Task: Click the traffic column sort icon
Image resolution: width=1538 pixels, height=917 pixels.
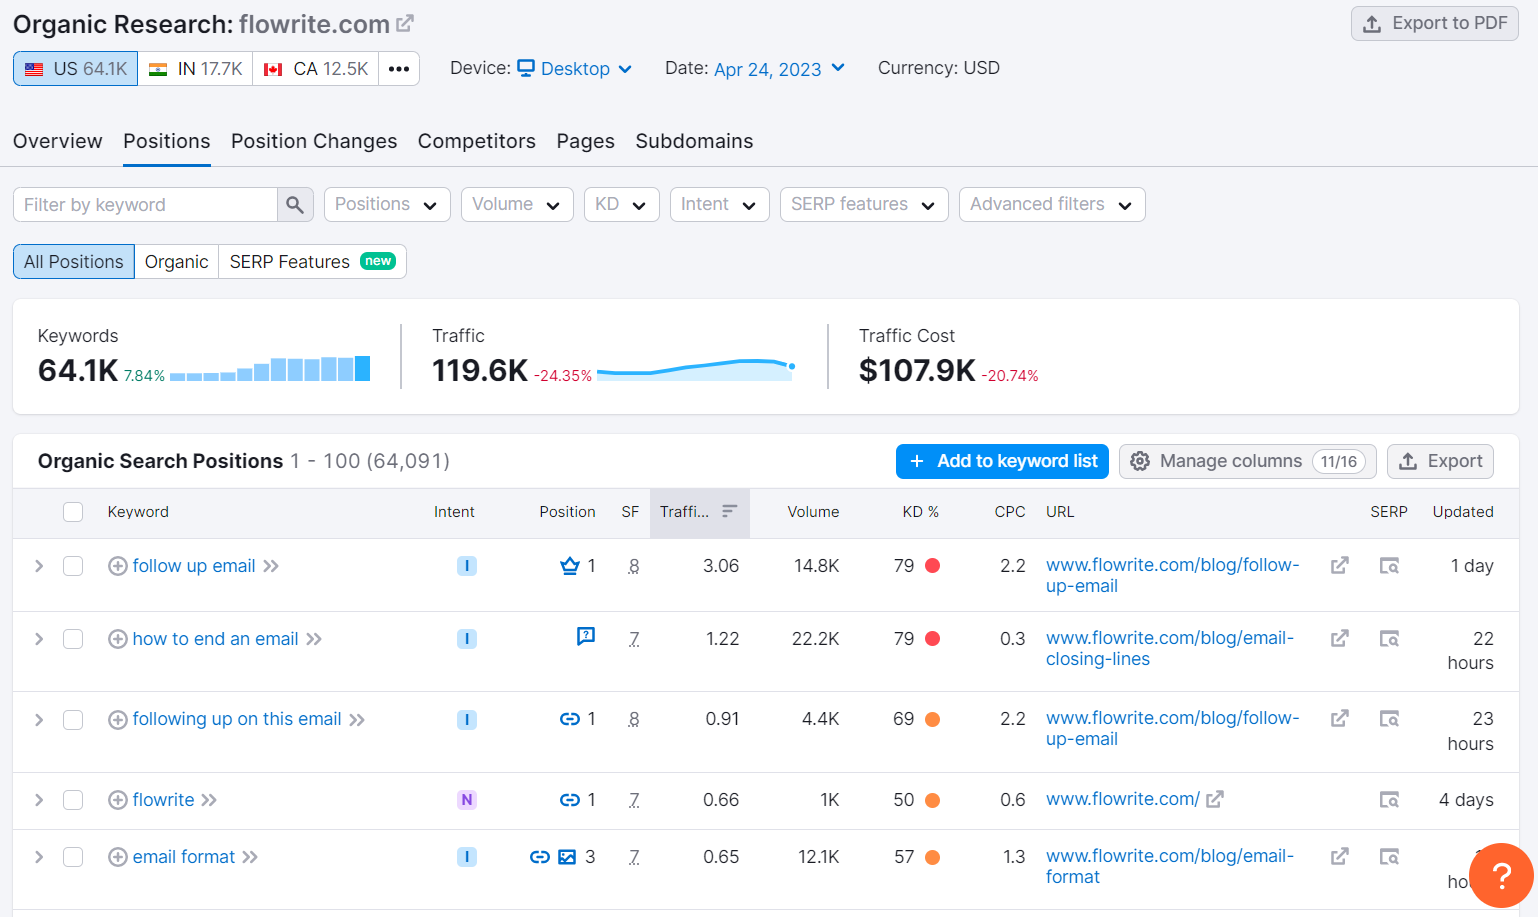Action: tap(730, 511)
